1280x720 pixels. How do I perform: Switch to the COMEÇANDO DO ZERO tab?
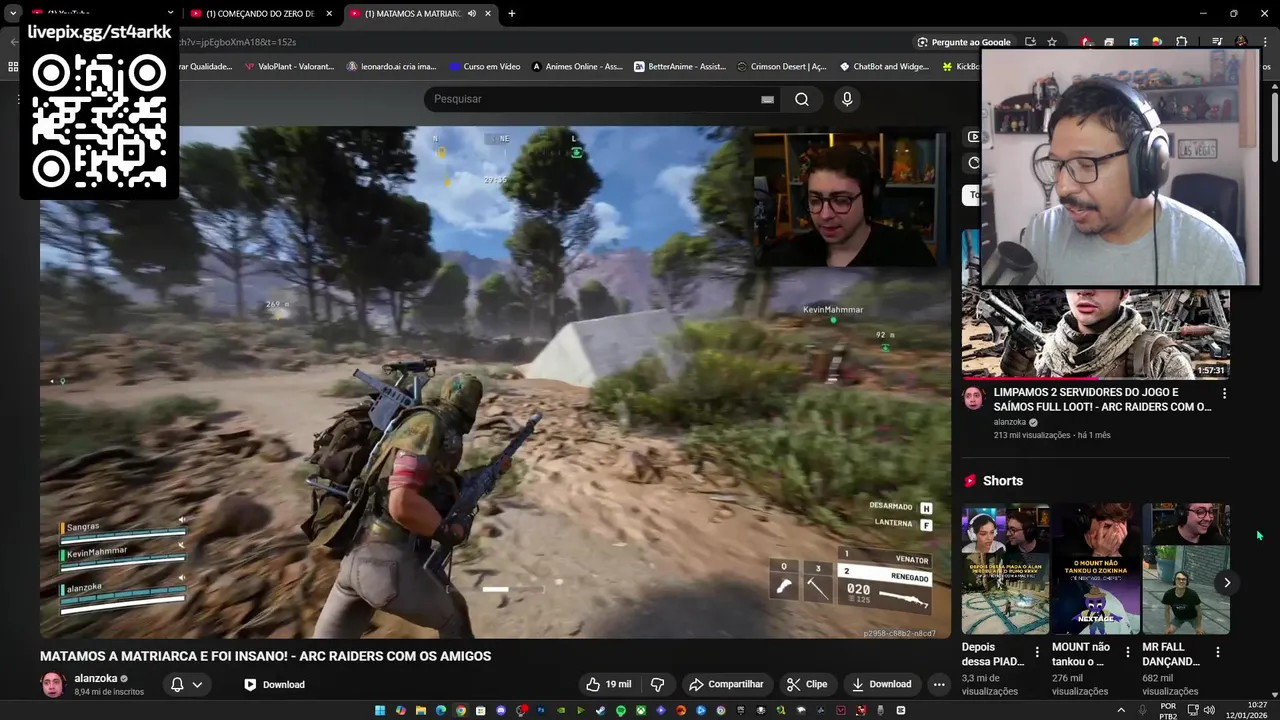[260, 14]
